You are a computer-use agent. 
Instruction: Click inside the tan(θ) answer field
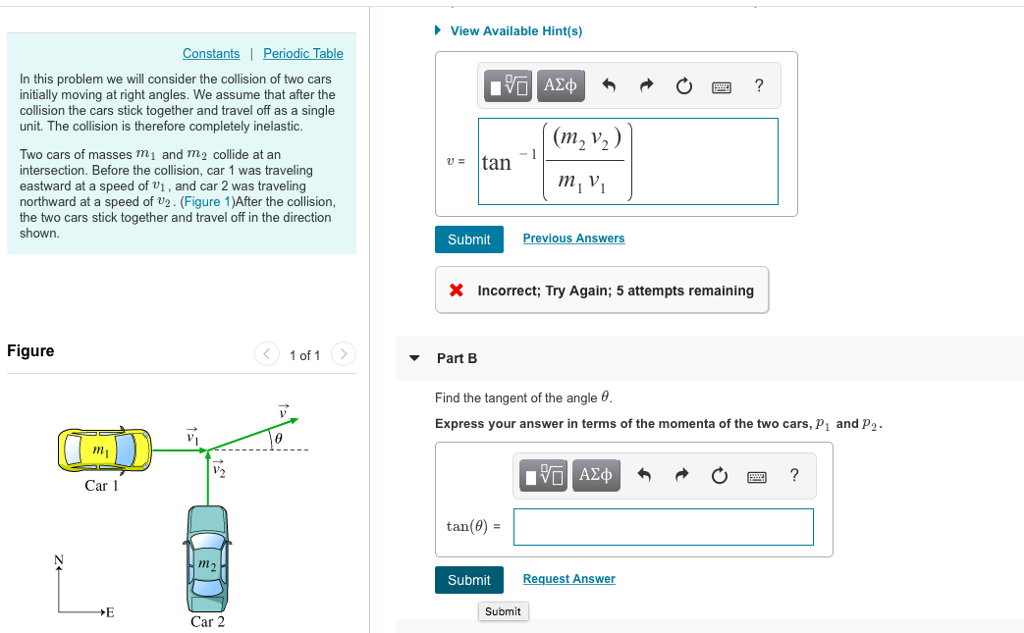point(663,527)
